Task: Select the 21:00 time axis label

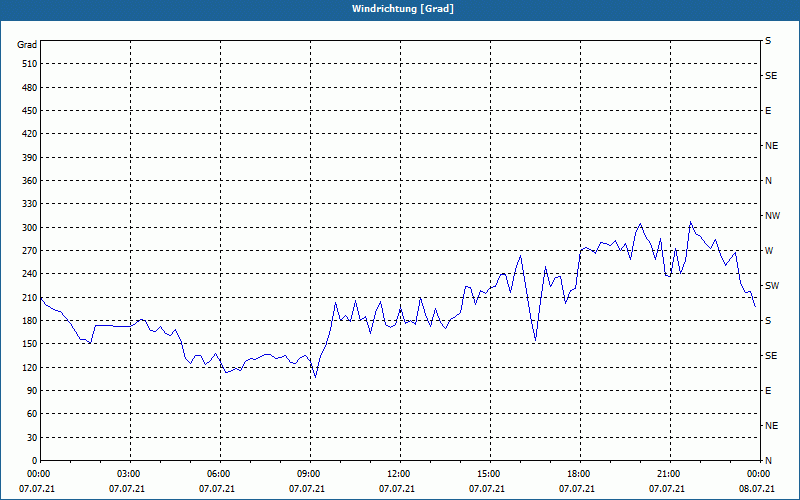Action: (670, 473)
